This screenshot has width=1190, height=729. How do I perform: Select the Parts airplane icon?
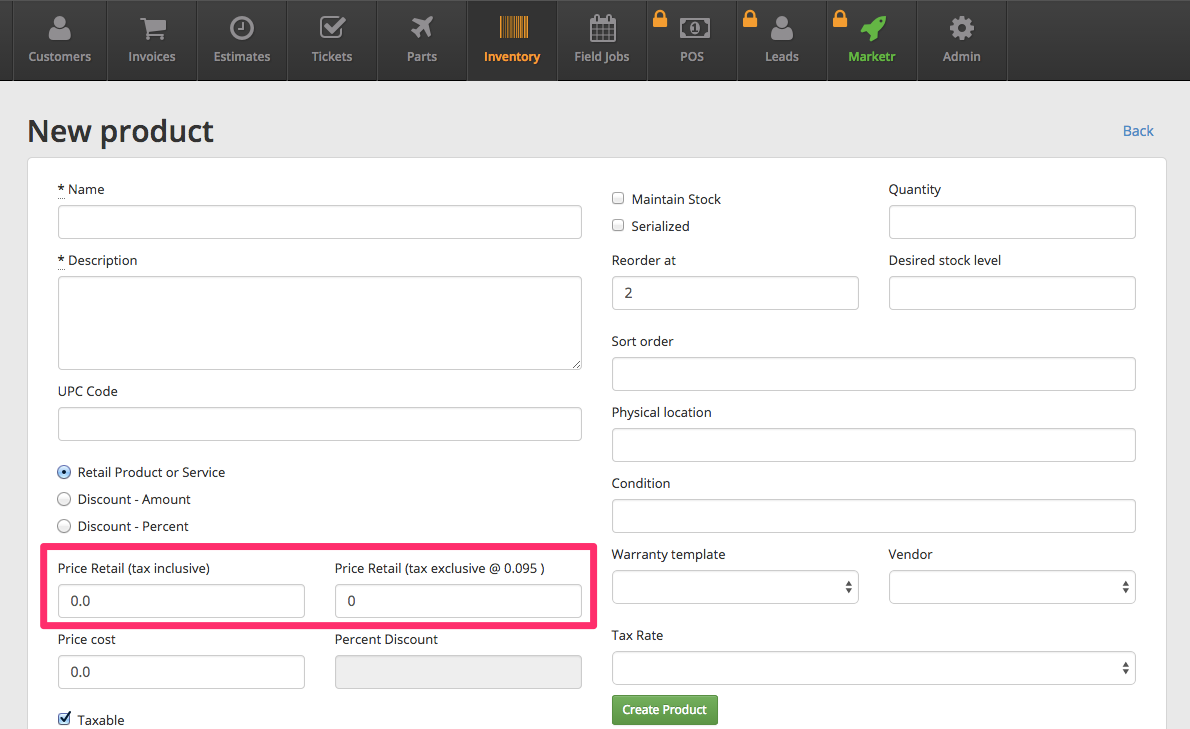422,28
